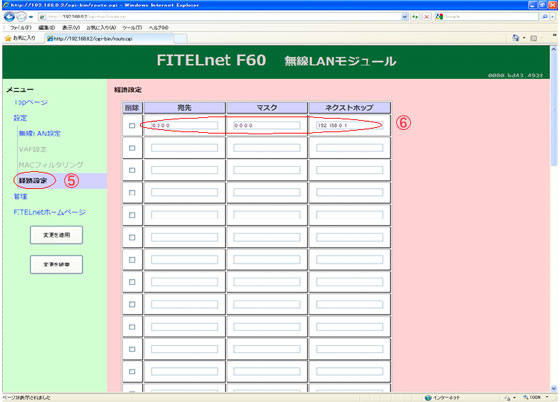Open the お気に入り menu
The height and width of the screenshot is (402, 560).
click(x=101, y=27)
